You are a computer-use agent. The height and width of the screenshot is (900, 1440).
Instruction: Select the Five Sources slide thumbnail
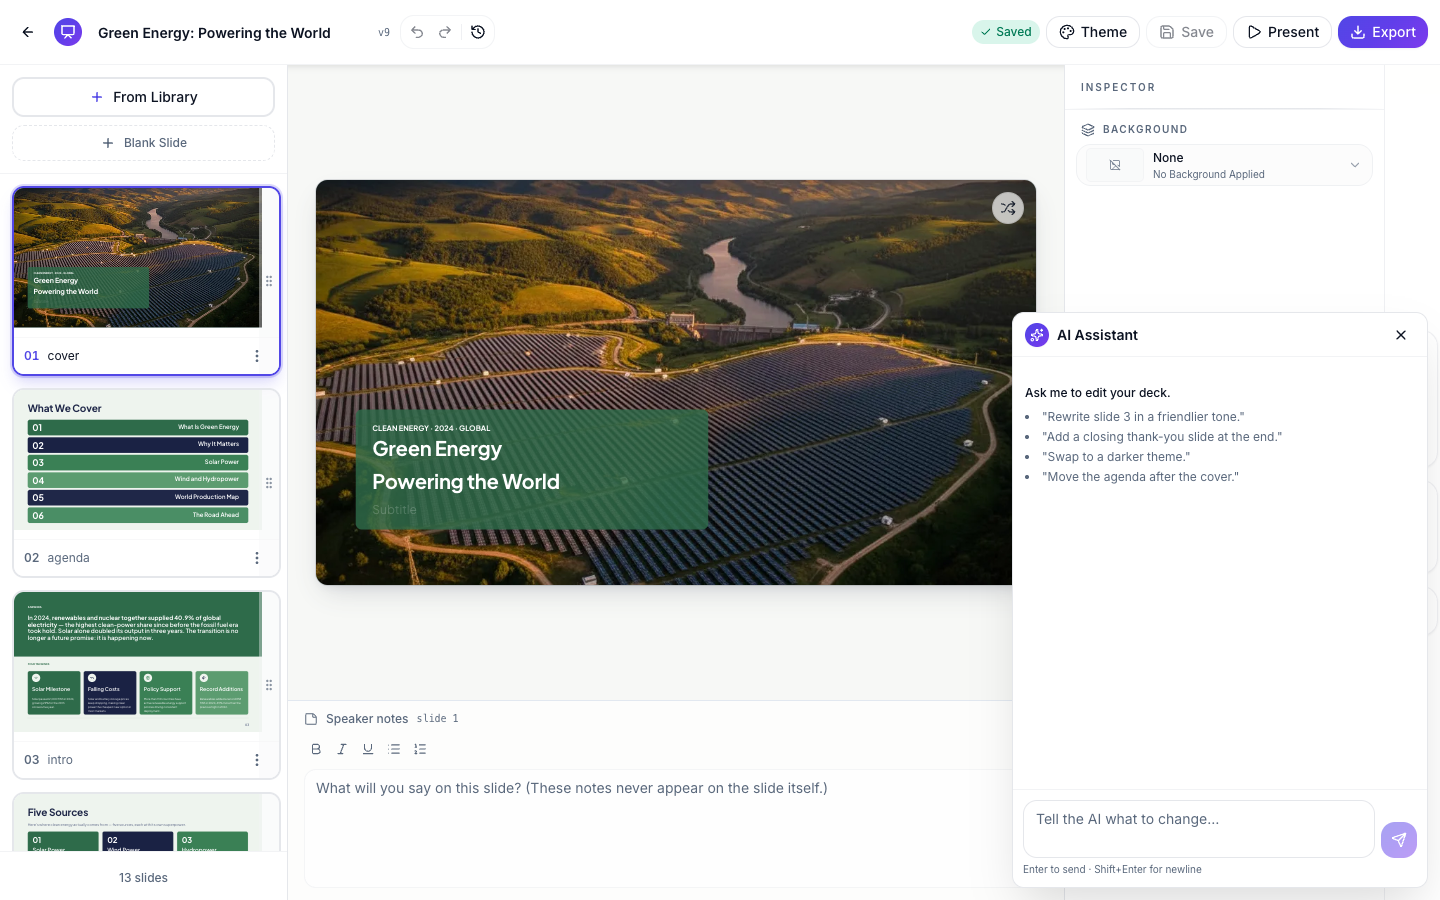[x=138, y=823]
